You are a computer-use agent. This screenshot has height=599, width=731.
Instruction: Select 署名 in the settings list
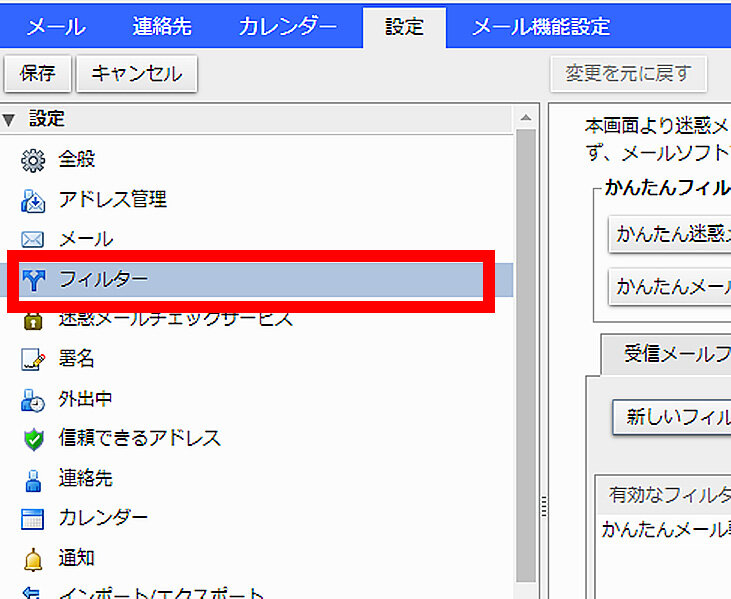coord(76,359)
